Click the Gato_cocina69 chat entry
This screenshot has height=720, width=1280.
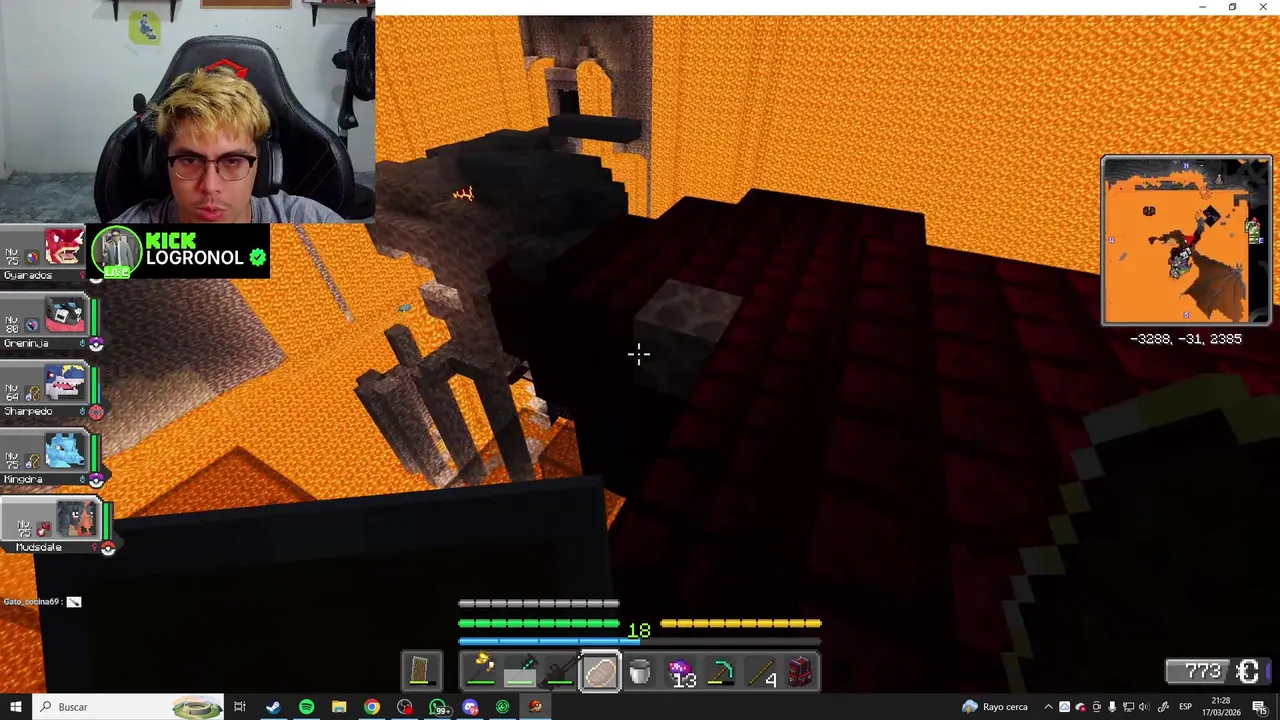click(42, 602)
